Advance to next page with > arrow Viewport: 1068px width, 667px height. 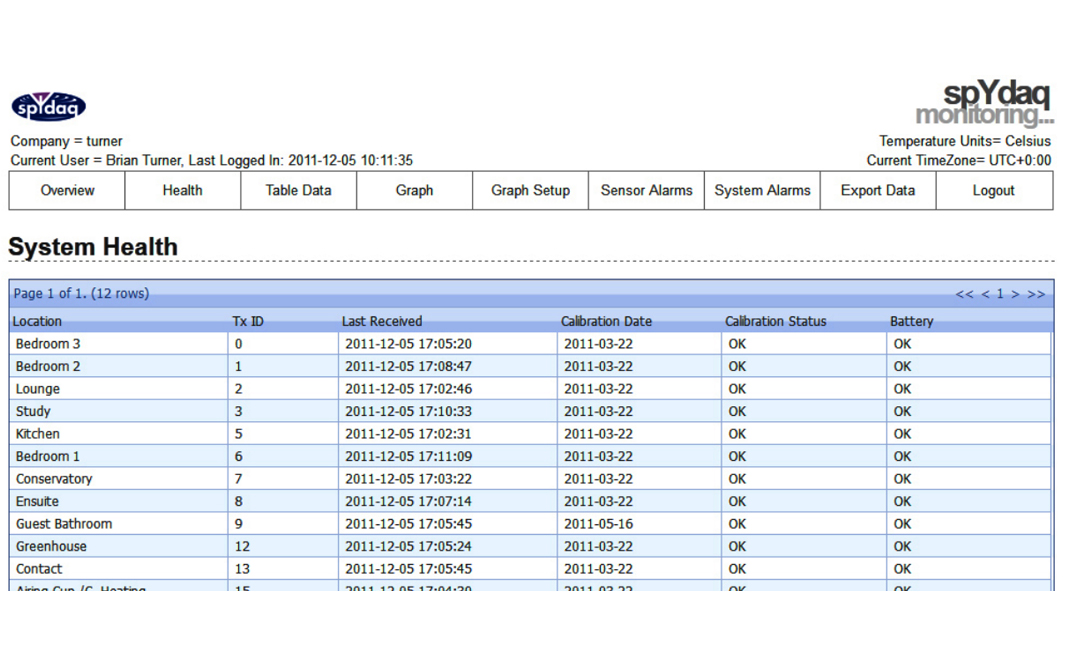click(x=1015, y=294)
